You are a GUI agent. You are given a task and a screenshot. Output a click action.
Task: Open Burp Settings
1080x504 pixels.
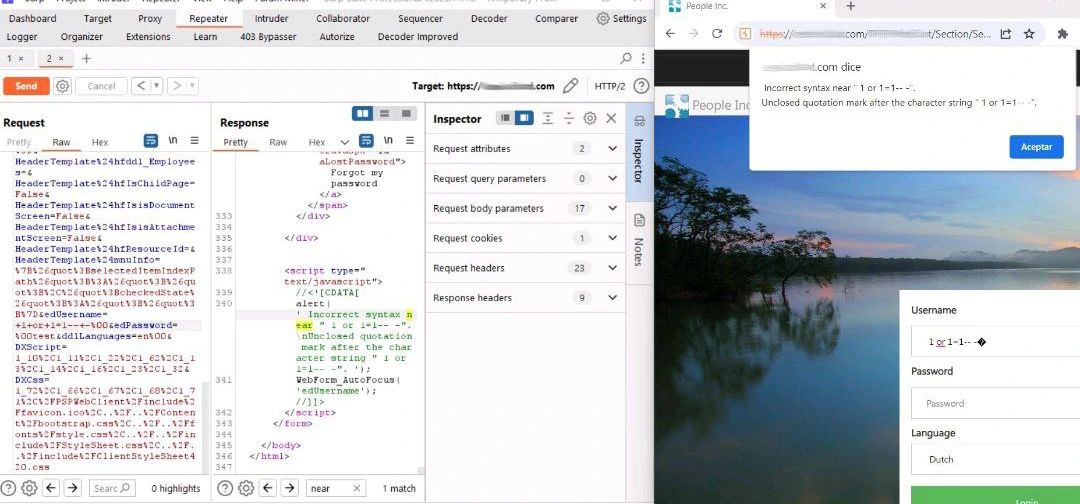tap(621, 19)
